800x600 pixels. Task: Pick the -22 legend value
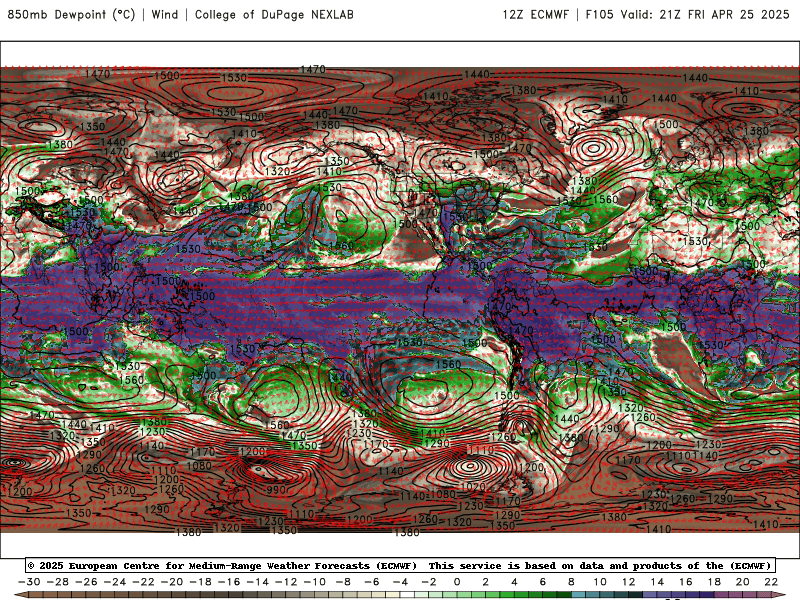[x=143, y=582]
